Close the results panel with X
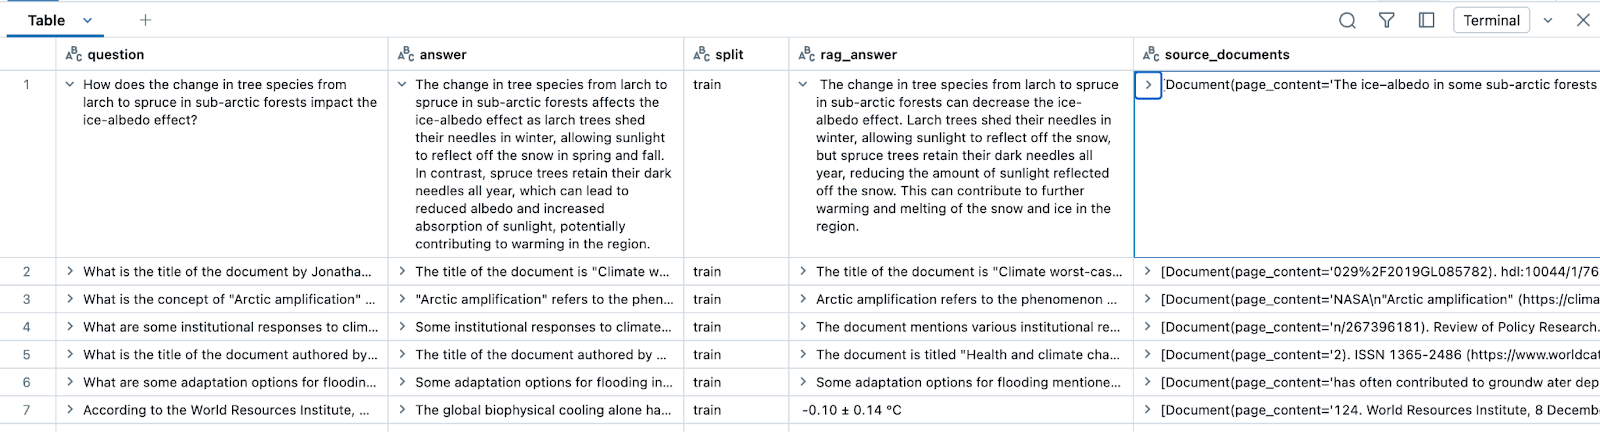 (1583, 20)
